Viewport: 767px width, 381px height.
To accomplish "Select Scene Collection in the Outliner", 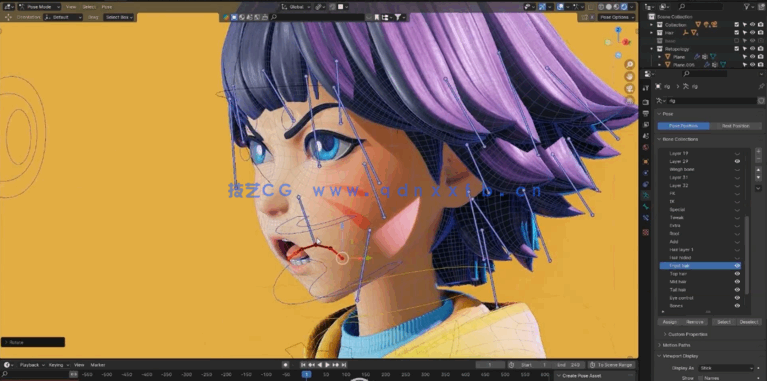I will pos(675,17).
